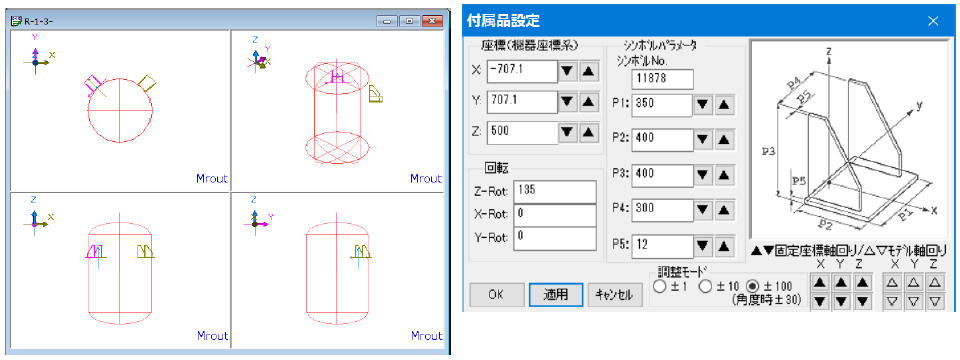Click the model Y axis up triangle
Screen dimensions: 960x360
(913, 282)
